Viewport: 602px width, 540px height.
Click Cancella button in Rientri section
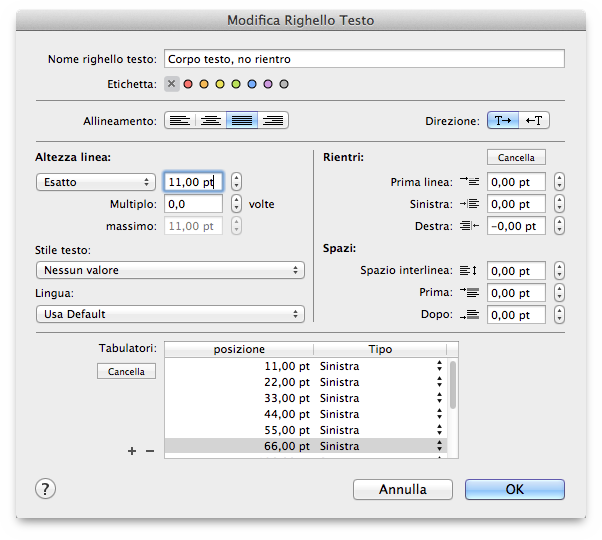516,157
